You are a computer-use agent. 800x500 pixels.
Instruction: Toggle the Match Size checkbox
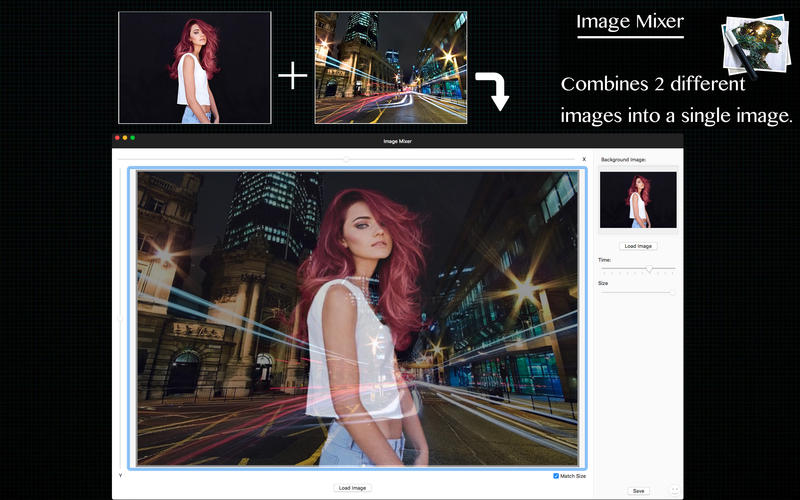coord(557,476)
